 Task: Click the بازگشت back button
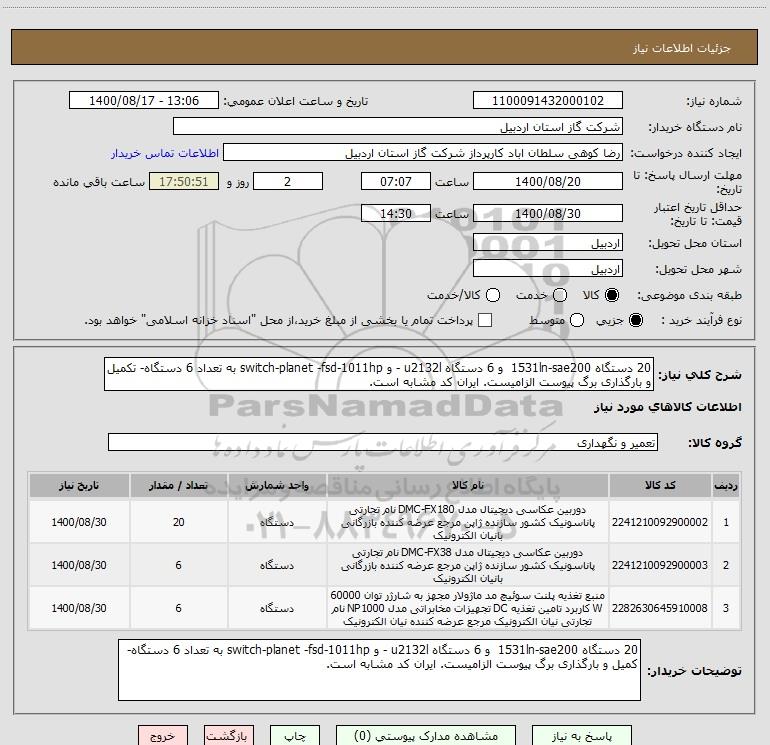(x=228, y=736)
